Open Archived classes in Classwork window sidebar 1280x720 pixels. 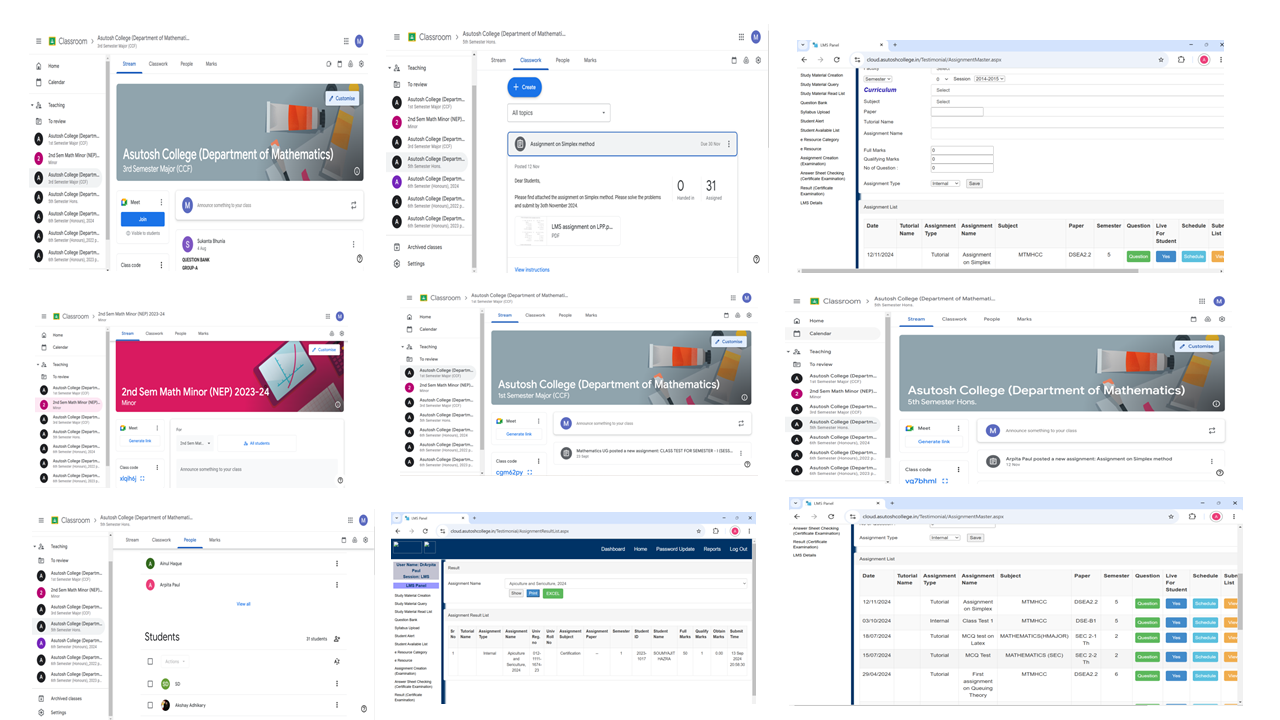click(x=424, y=247)
